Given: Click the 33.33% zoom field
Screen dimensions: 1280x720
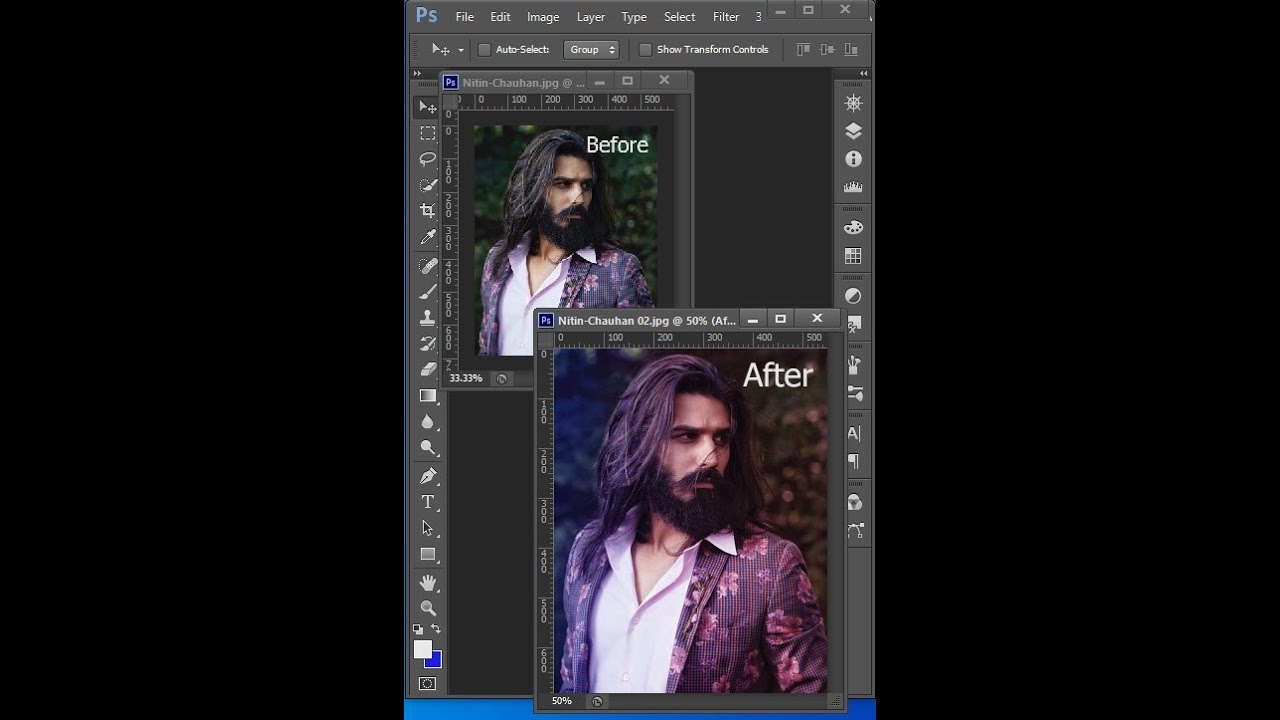Looking at the screenshot, I should point(466,378).
